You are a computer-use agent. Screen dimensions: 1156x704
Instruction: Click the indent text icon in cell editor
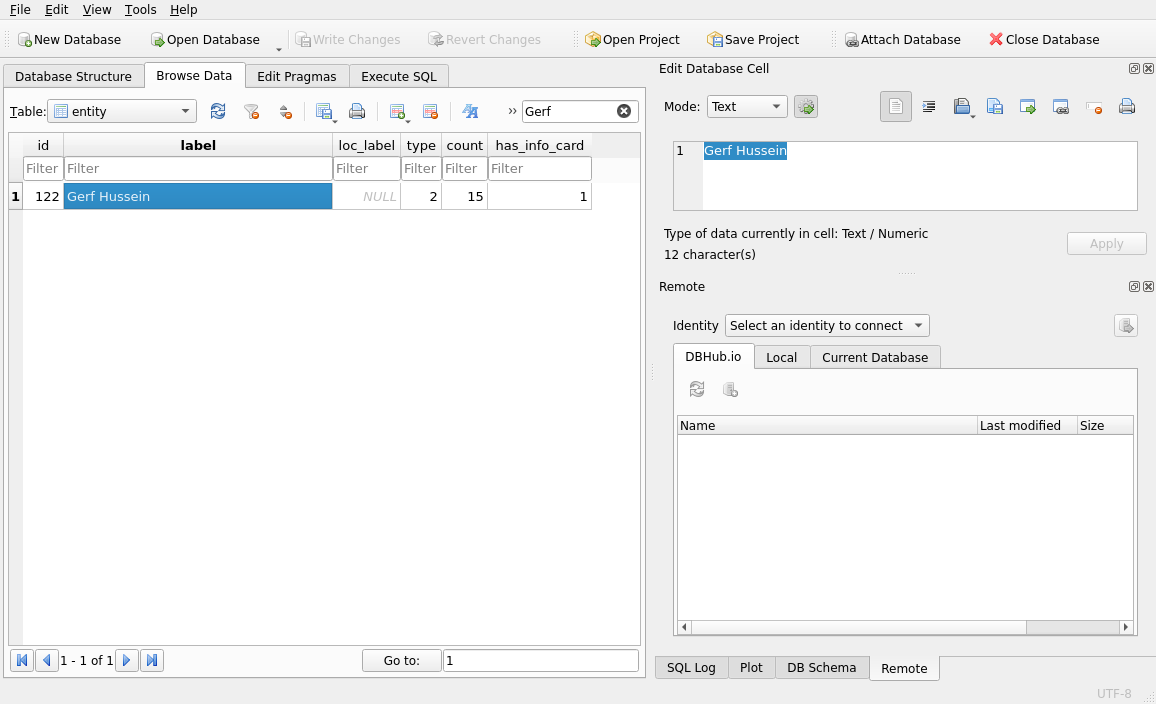(x=929, y=107)
